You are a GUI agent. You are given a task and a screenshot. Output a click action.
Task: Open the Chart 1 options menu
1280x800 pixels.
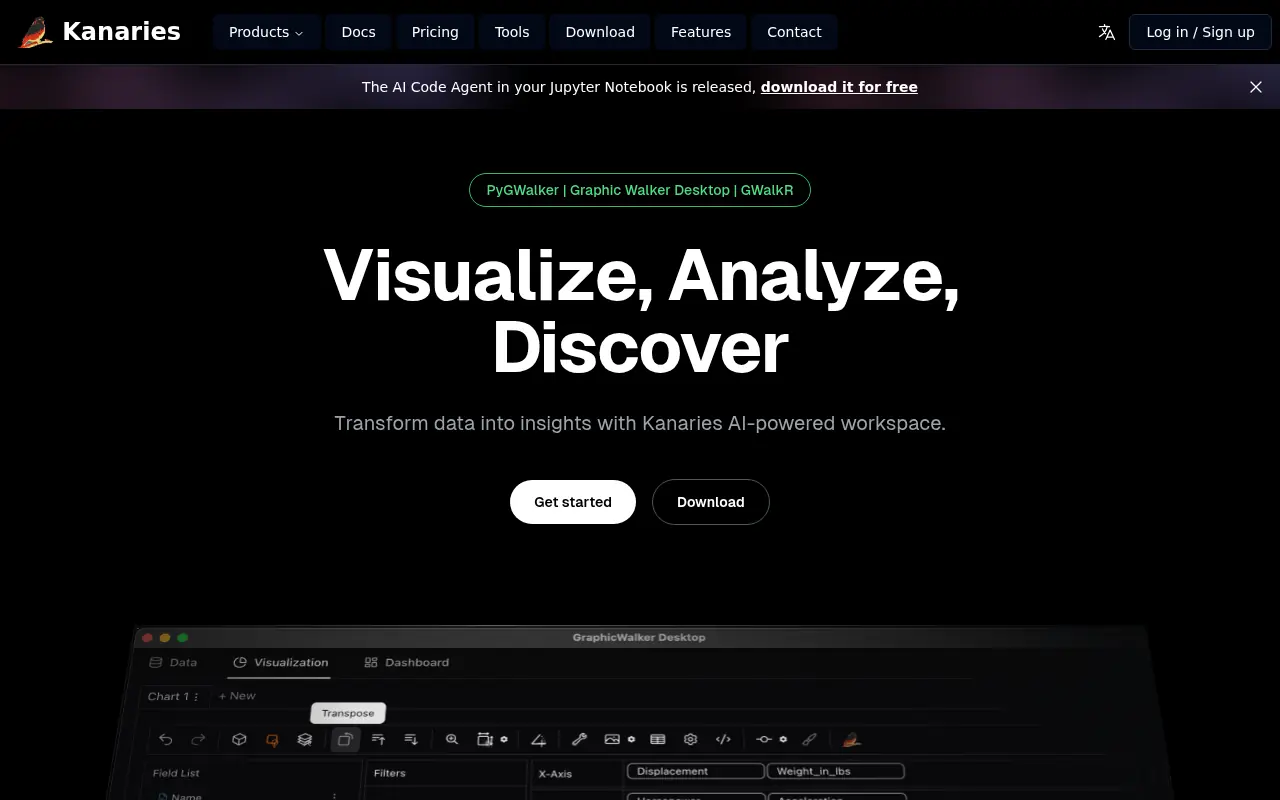tap(196, 696)
